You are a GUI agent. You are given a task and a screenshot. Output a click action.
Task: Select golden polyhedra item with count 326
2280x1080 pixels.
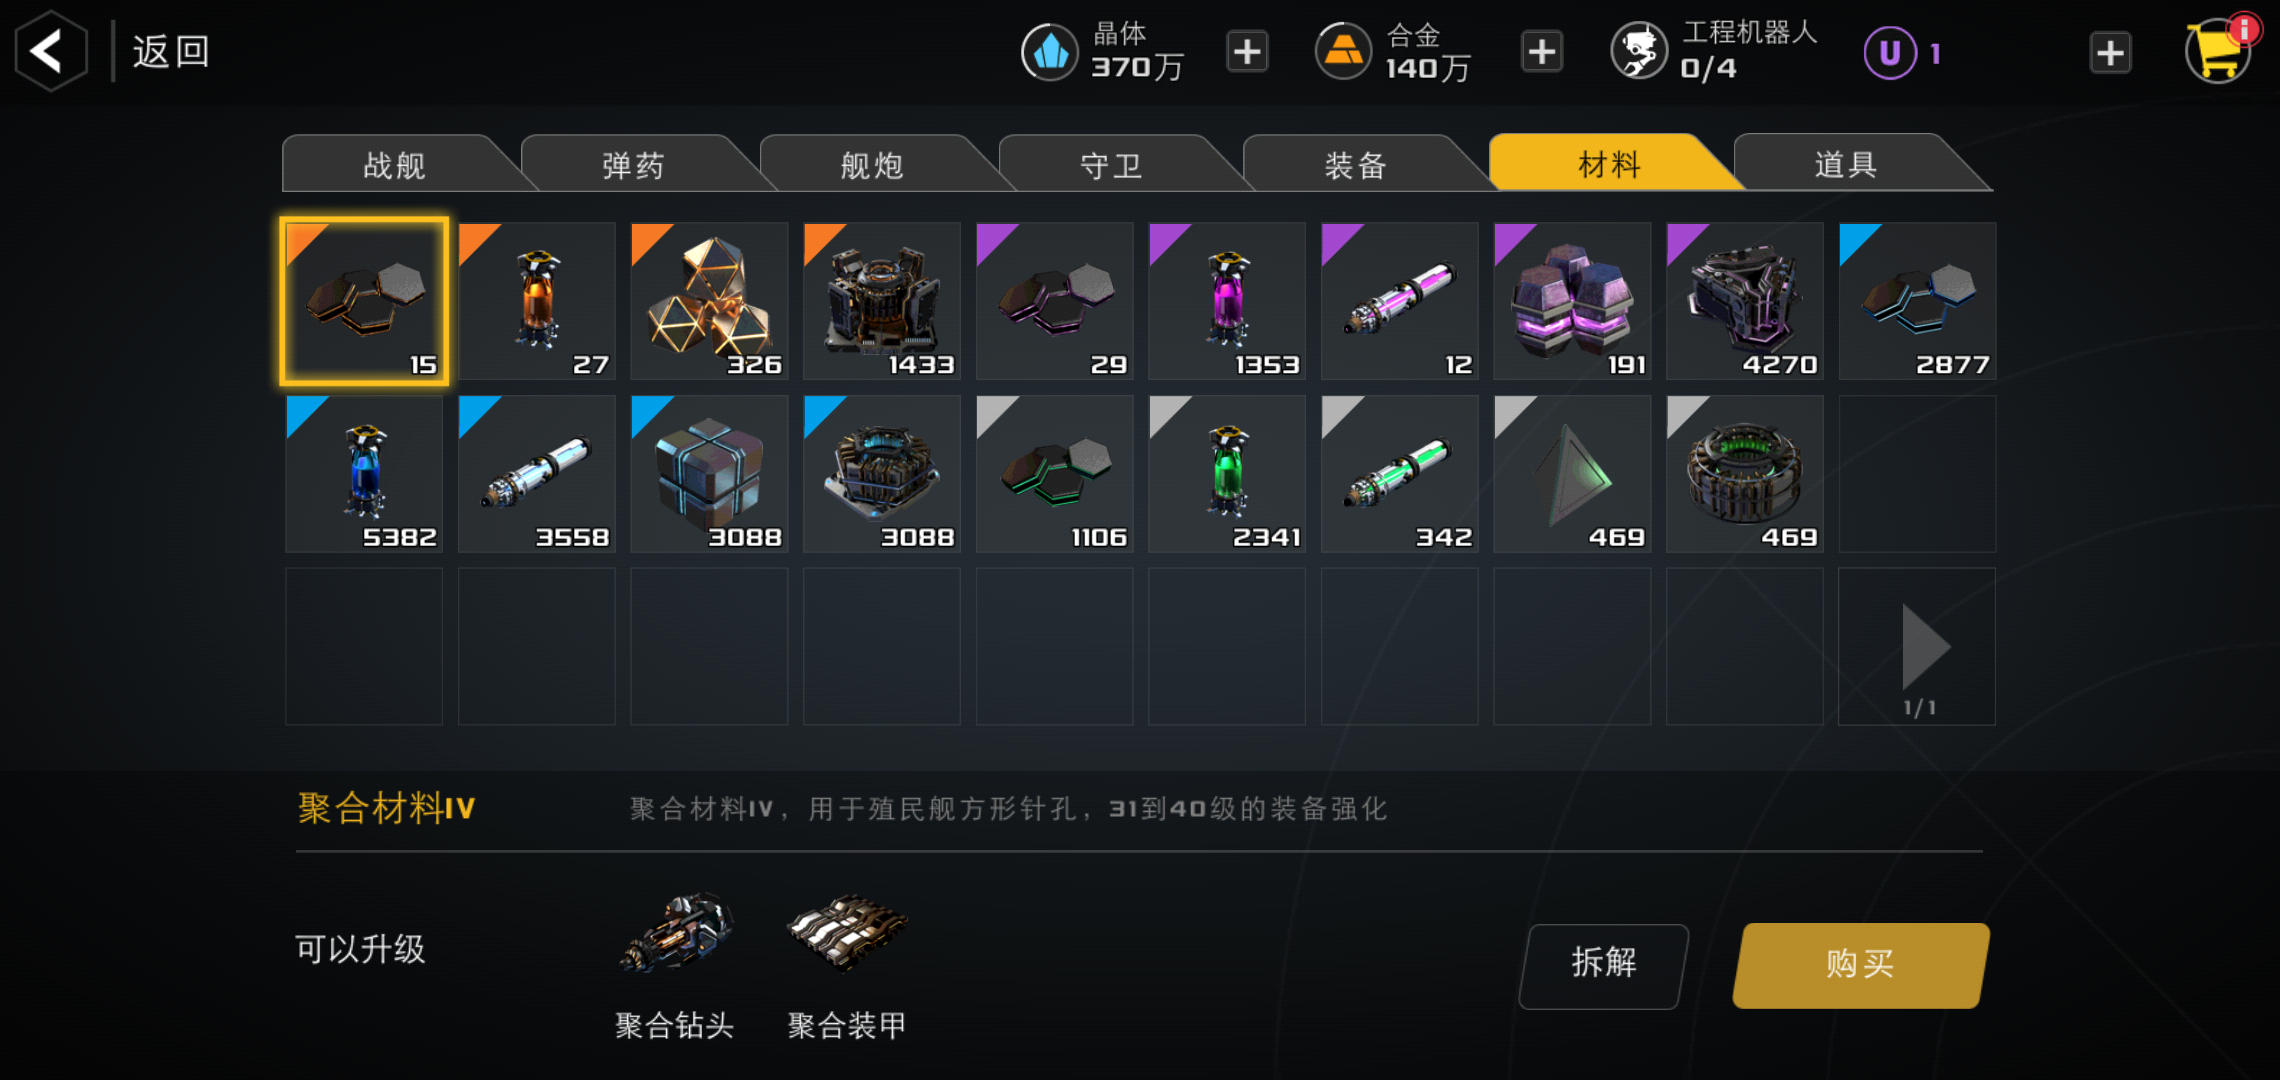709,301
